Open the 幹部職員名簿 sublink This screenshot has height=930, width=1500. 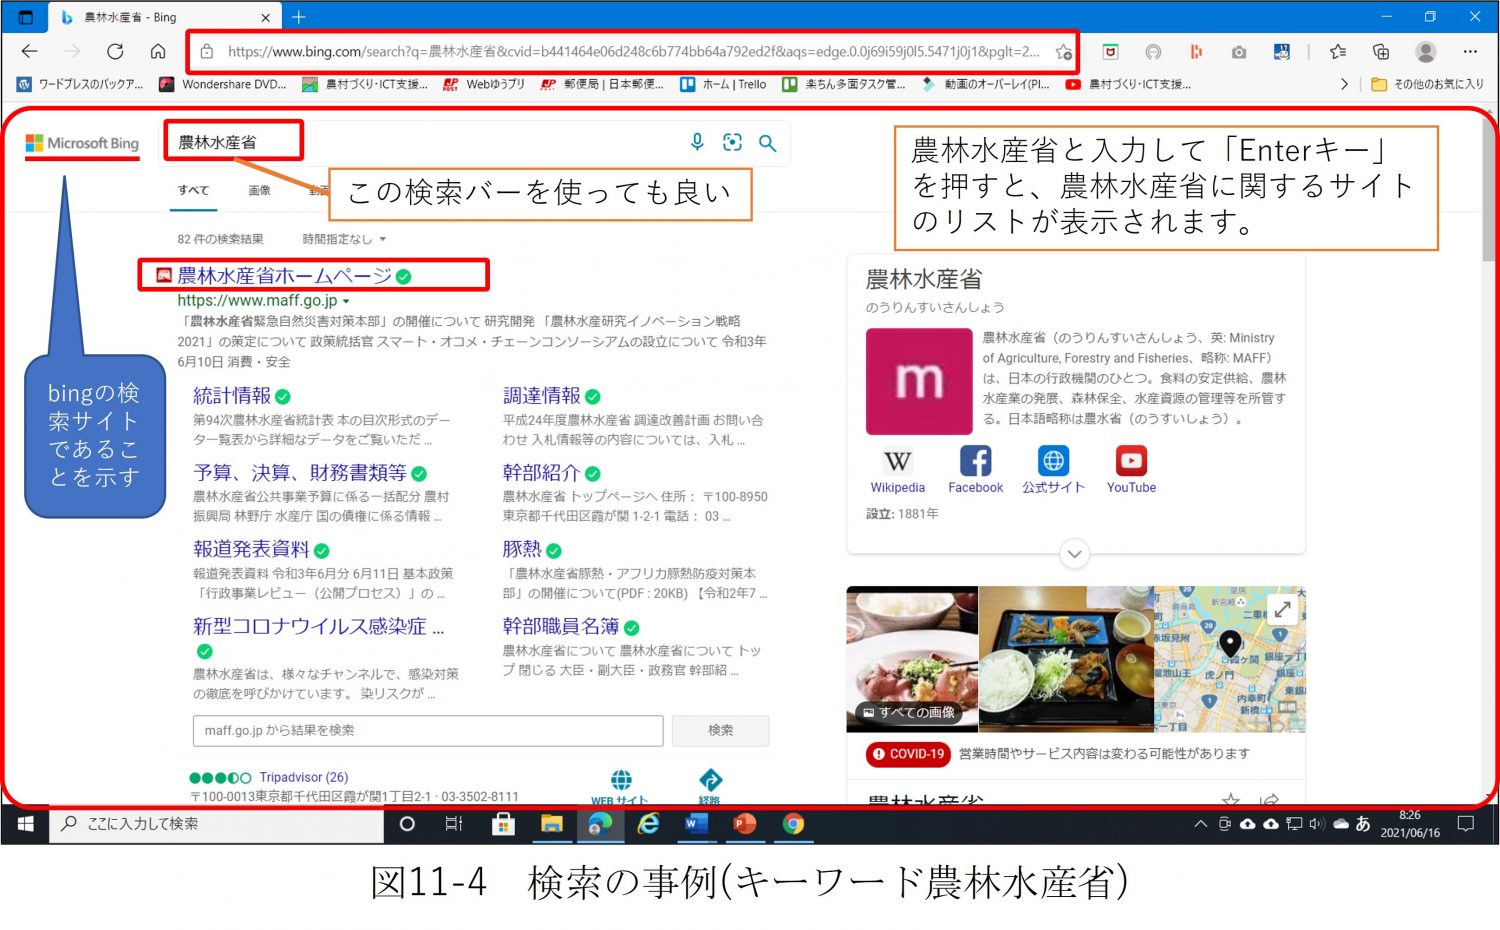point(561,627)
